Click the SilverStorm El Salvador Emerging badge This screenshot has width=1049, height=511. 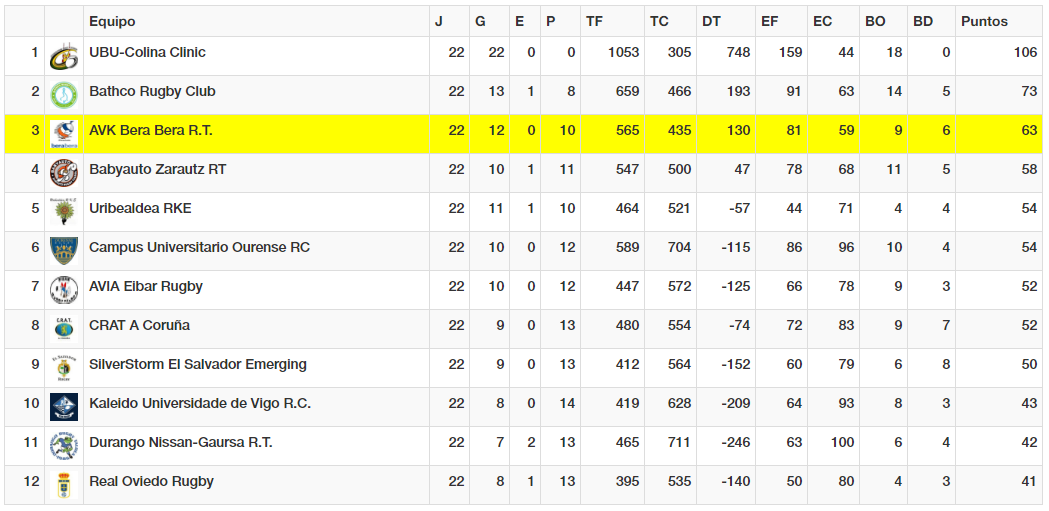pos(64,367)
